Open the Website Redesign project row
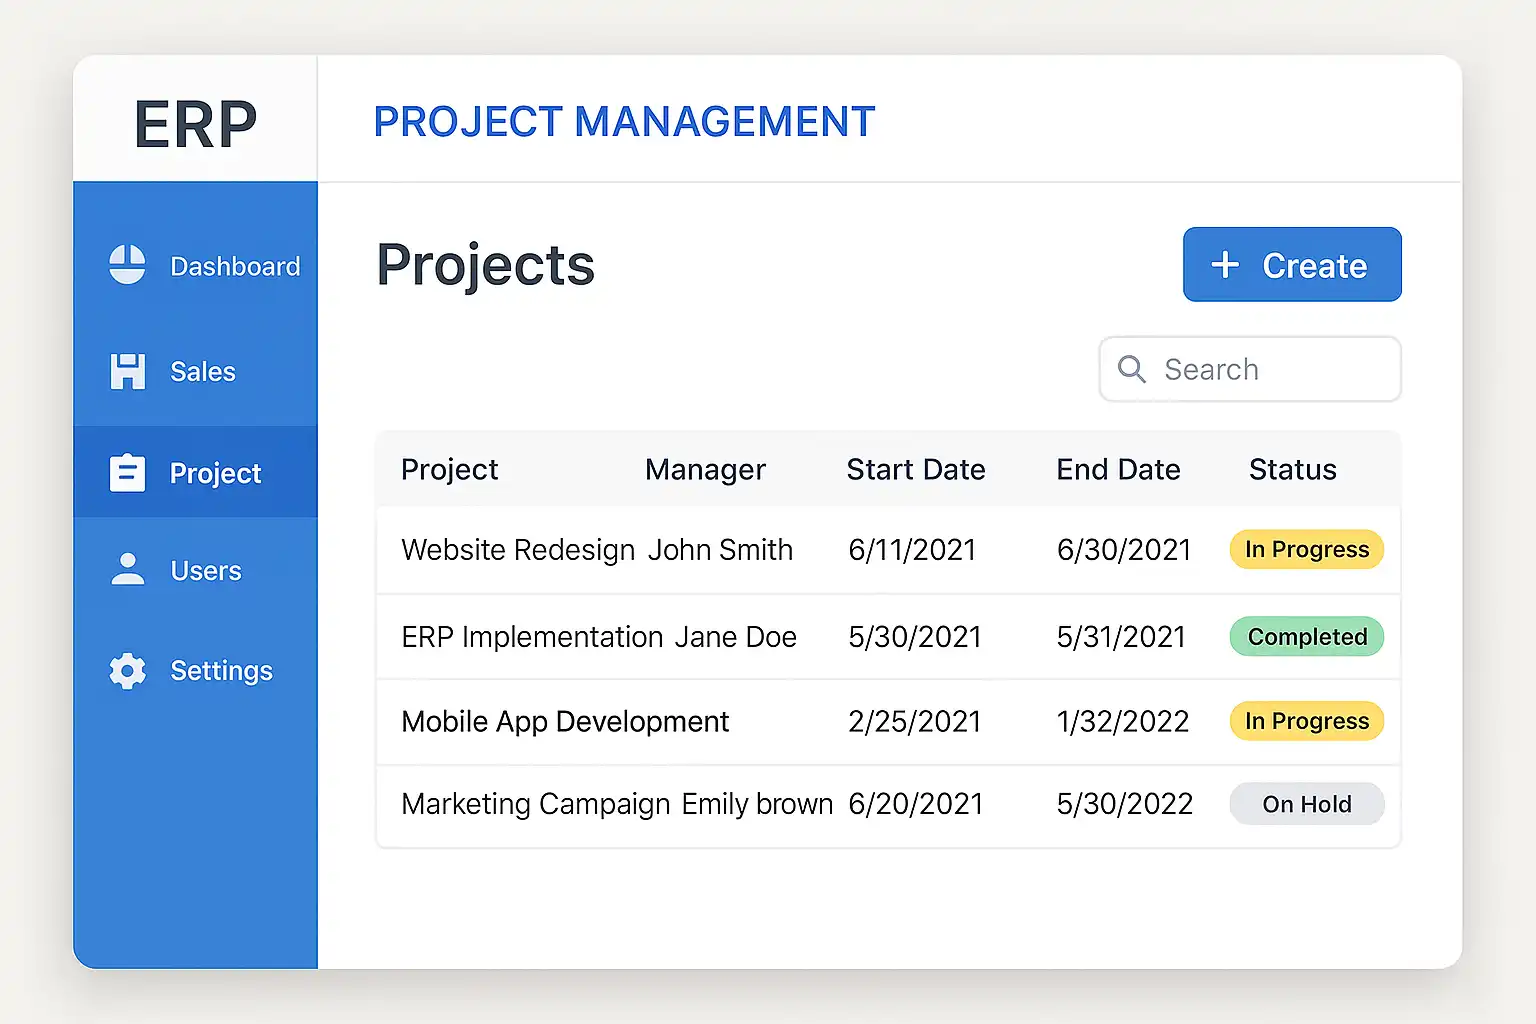 (518, 550)
